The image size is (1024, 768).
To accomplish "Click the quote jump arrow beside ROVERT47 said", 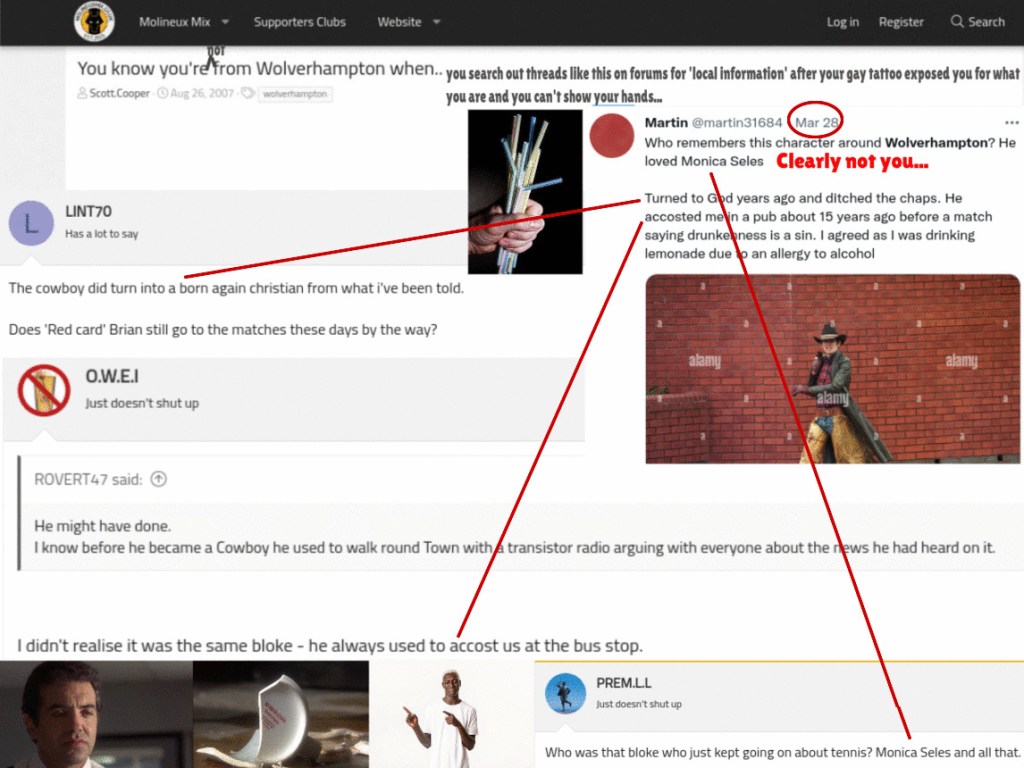I will (158, 479).
